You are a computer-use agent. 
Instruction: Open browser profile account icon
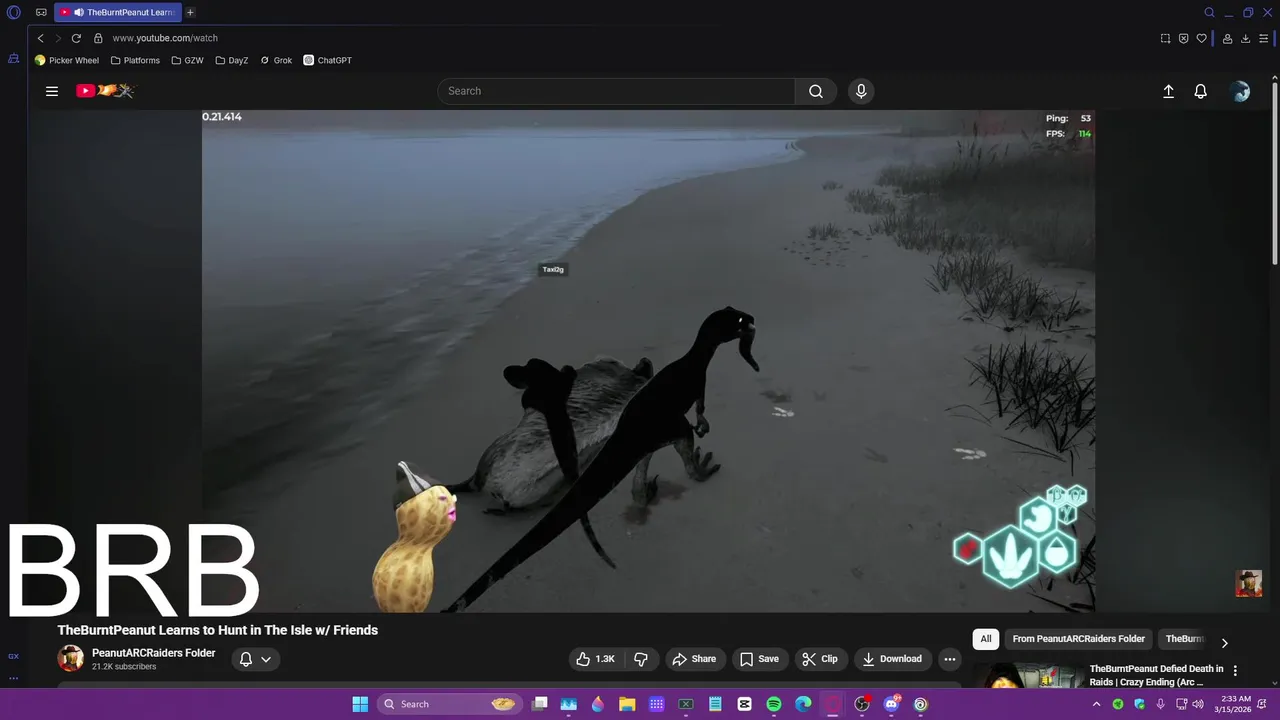click(x=1227, y=38)
